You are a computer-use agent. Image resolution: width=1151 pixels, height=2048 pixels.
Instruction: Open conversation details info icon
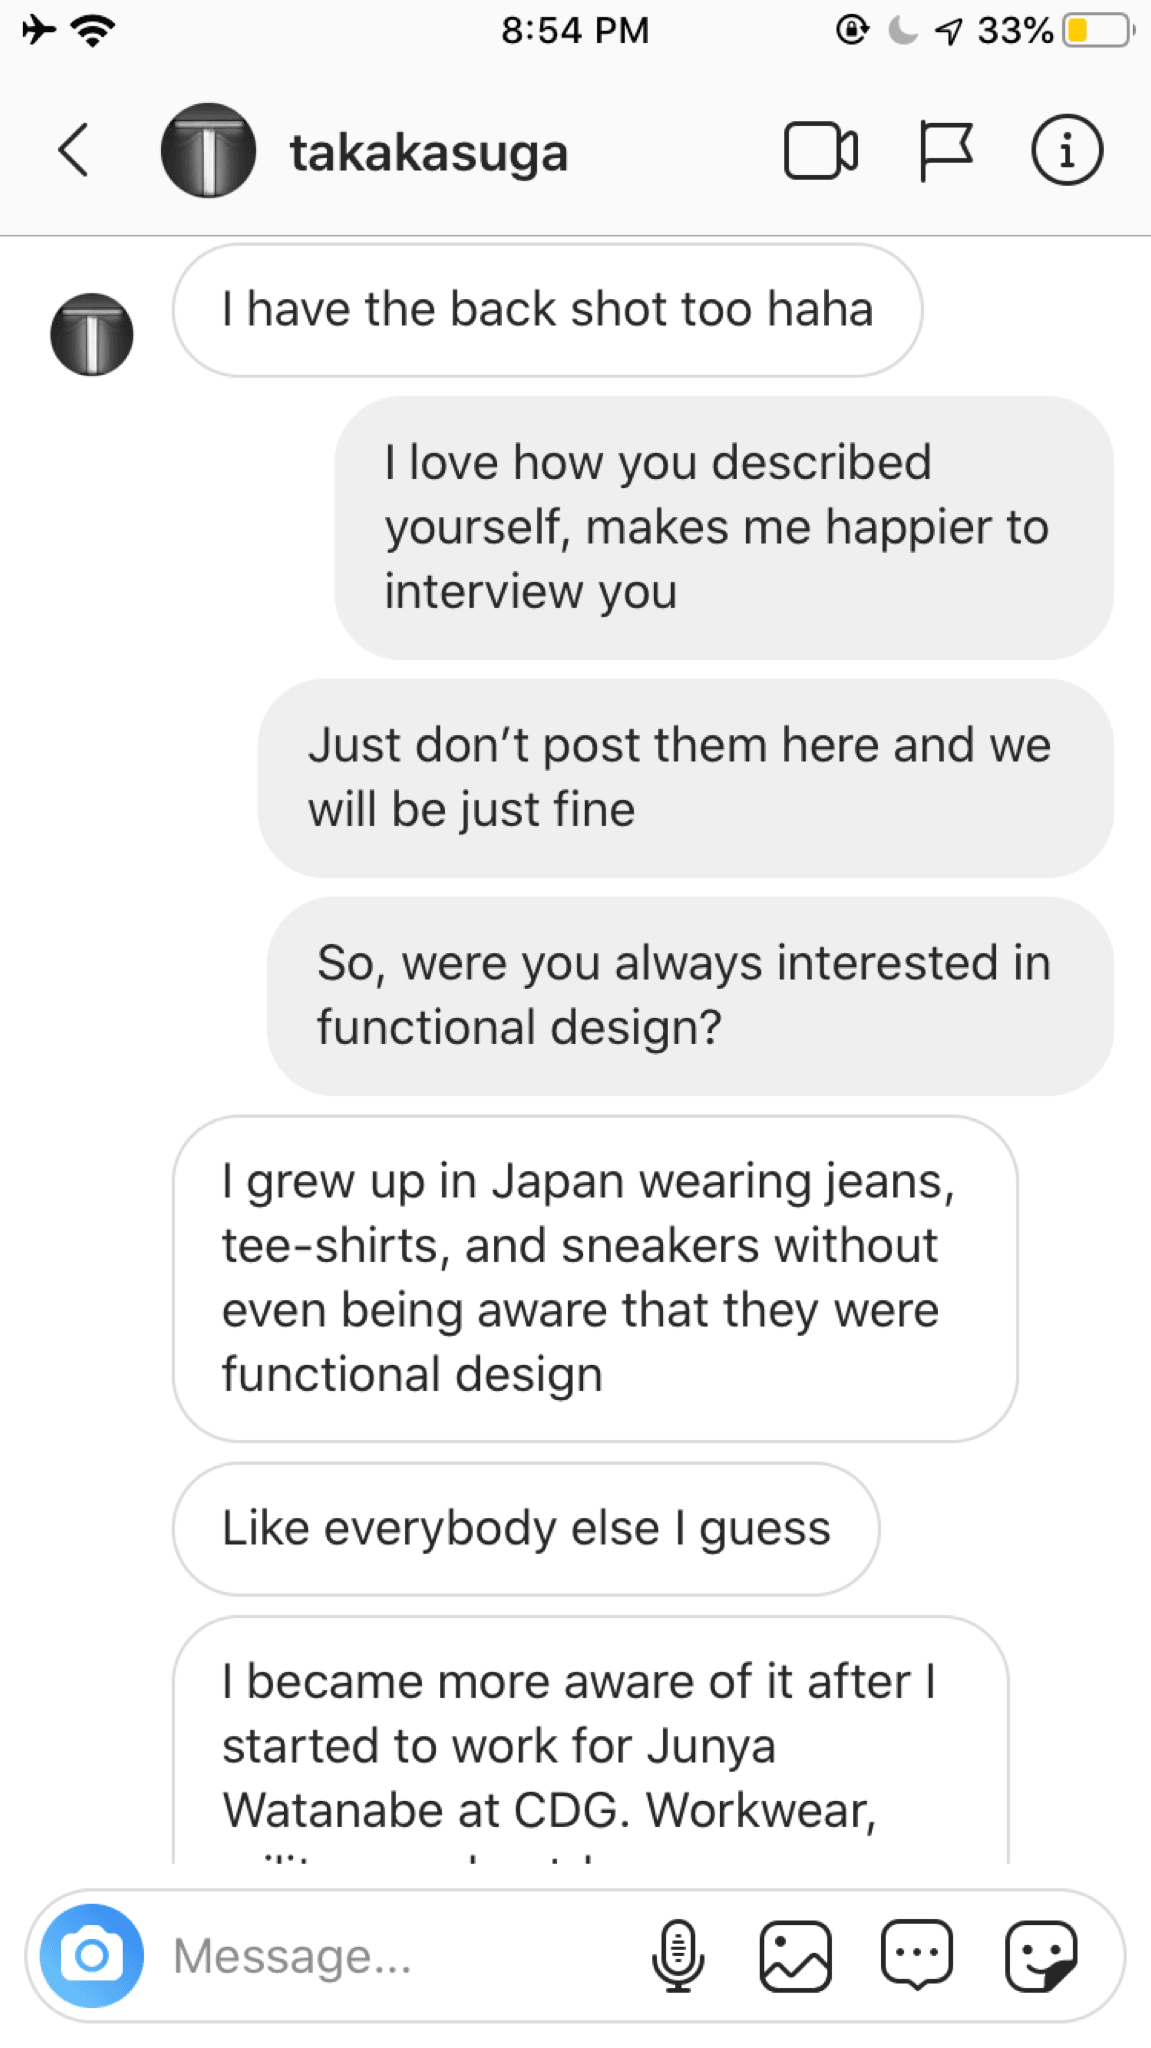coord(1067,151)
